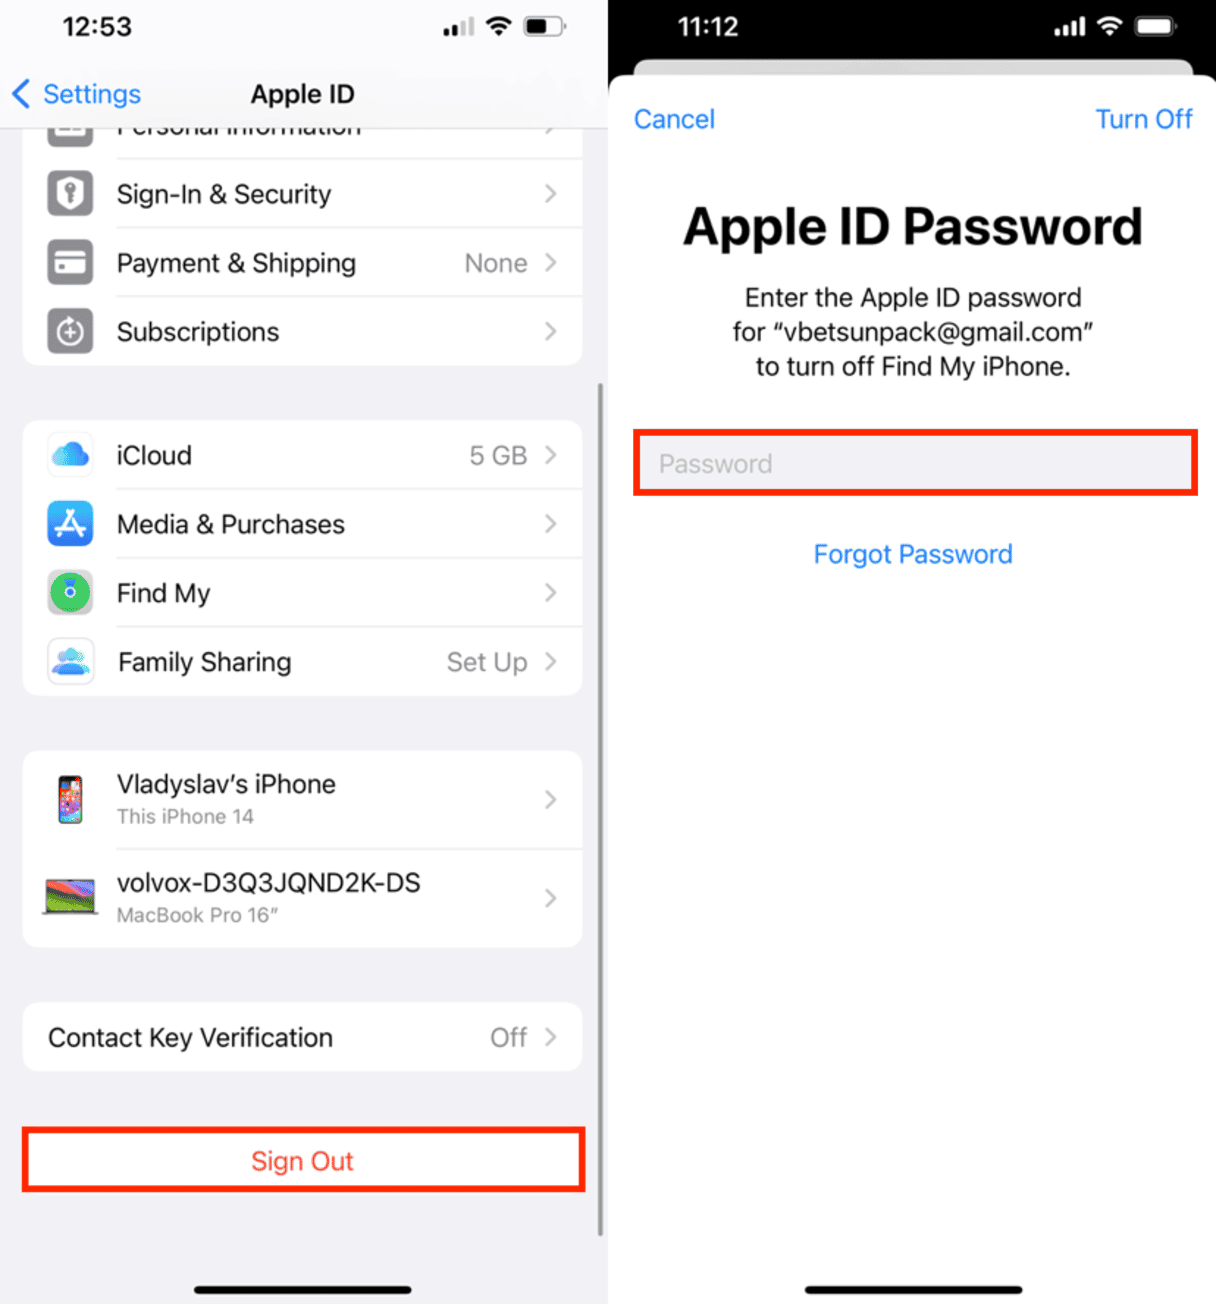Image resolution: width=1216 pixels, height=1304 pixels.
Task: Click the Password input field
Action: [x=915, y=463]
